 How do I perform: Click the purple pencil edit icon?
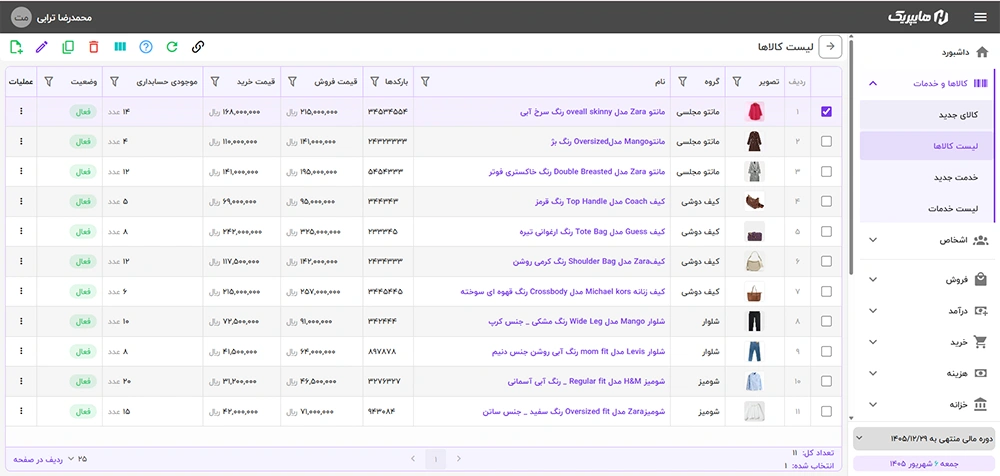pos(42,47)
